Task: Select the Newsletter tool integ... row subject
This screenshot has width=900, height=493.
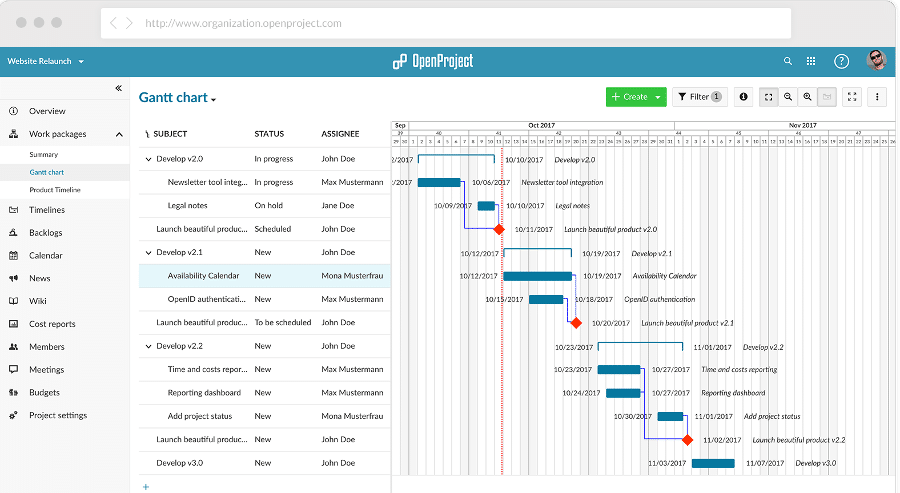Action: pos(207,183)
